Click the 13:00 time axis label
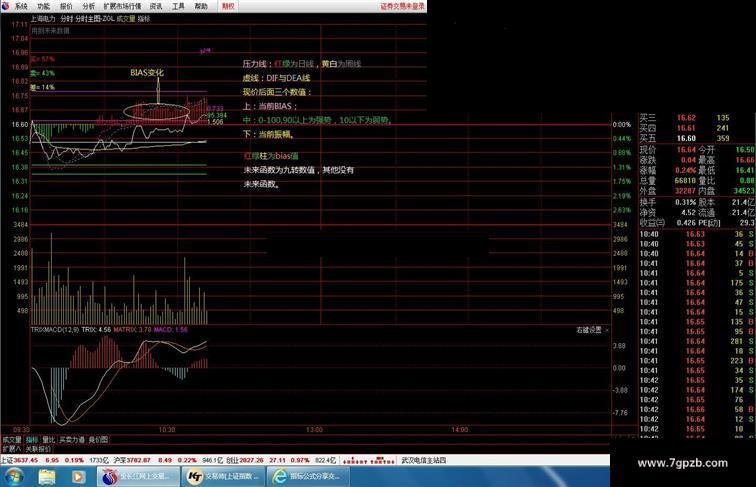The width and height of the screenshot is (756, 487). (314, 430)
